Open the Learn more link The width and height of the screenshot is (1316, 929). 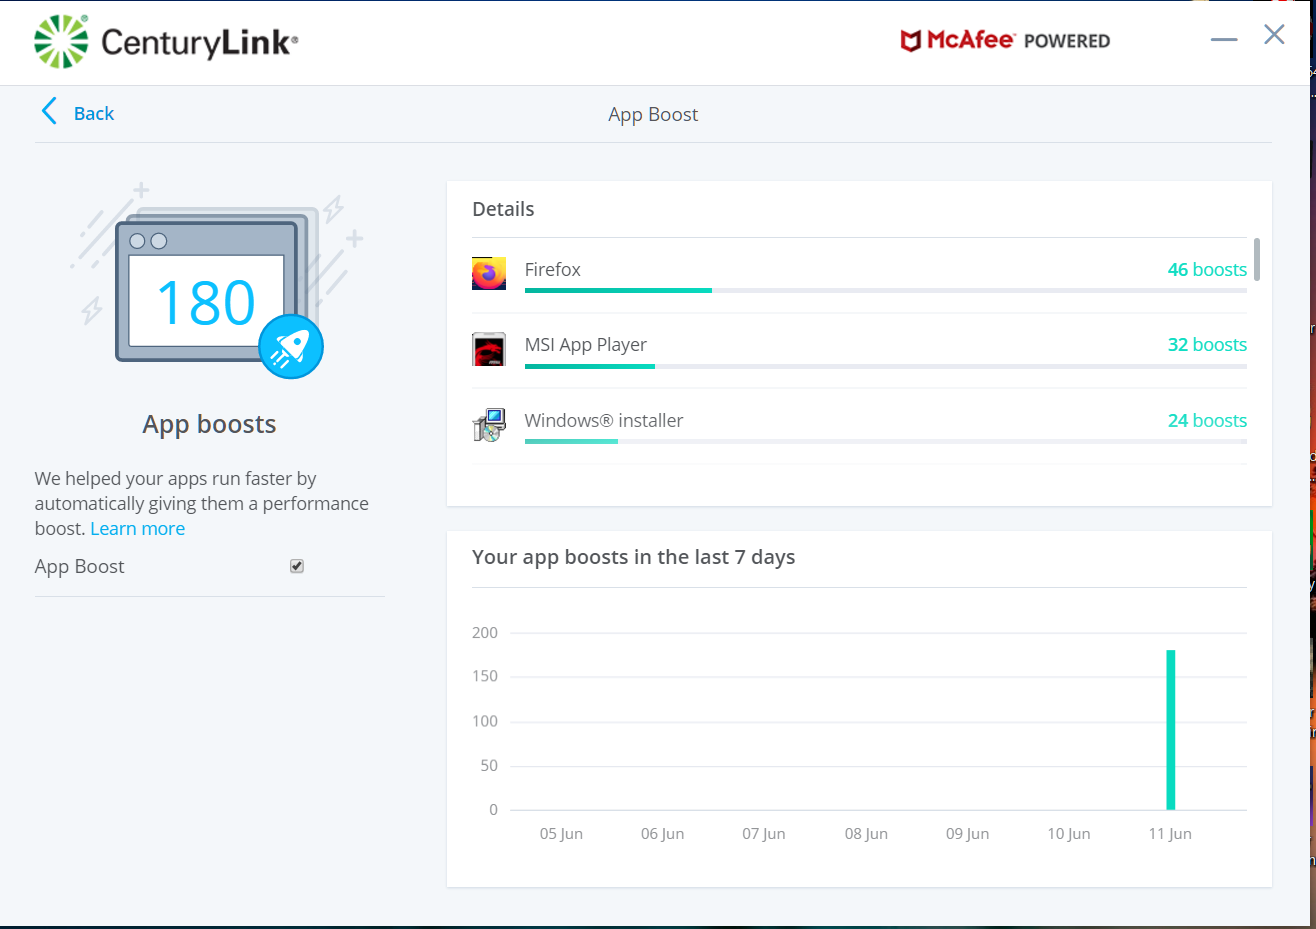137,529
